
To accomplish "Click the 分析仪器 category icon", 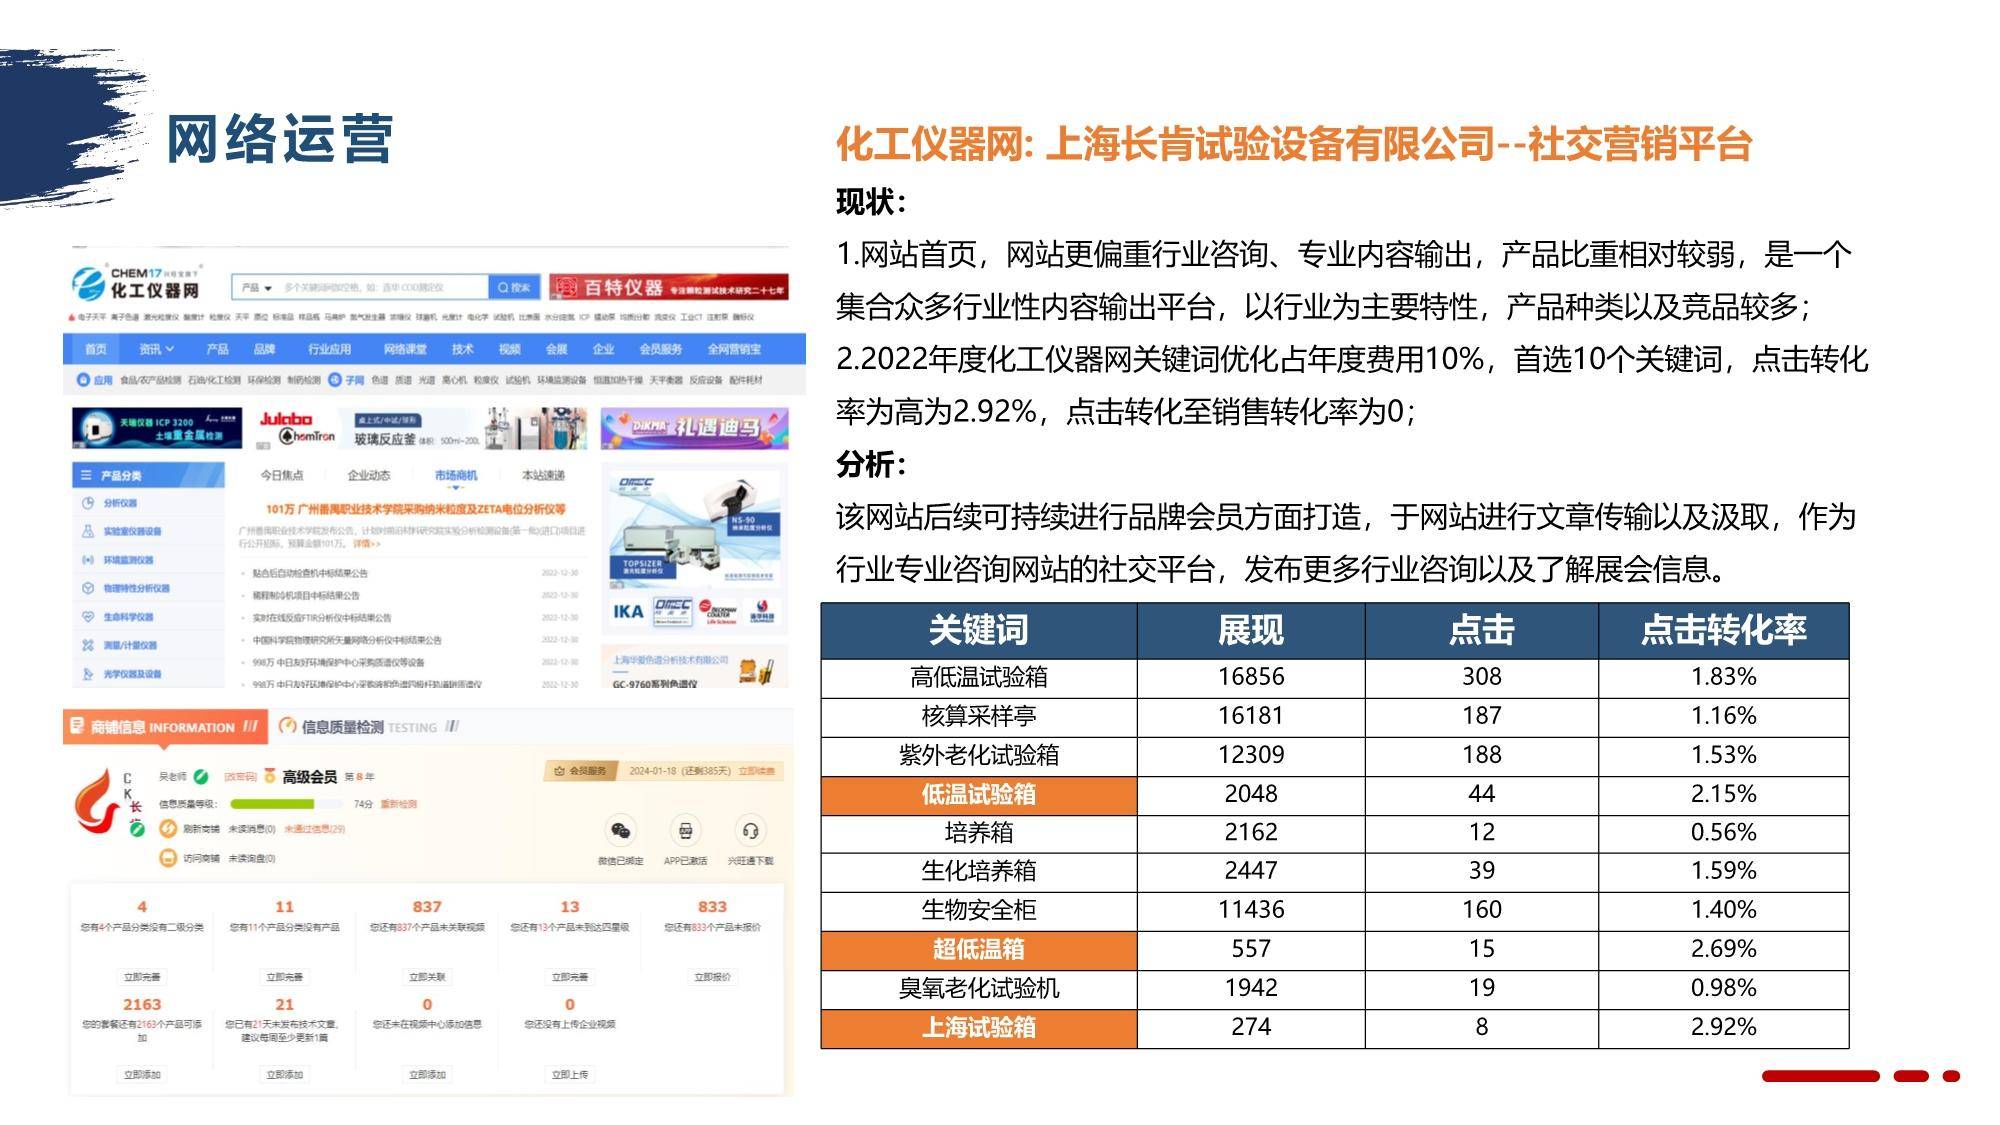I will (x=88, y=503).
